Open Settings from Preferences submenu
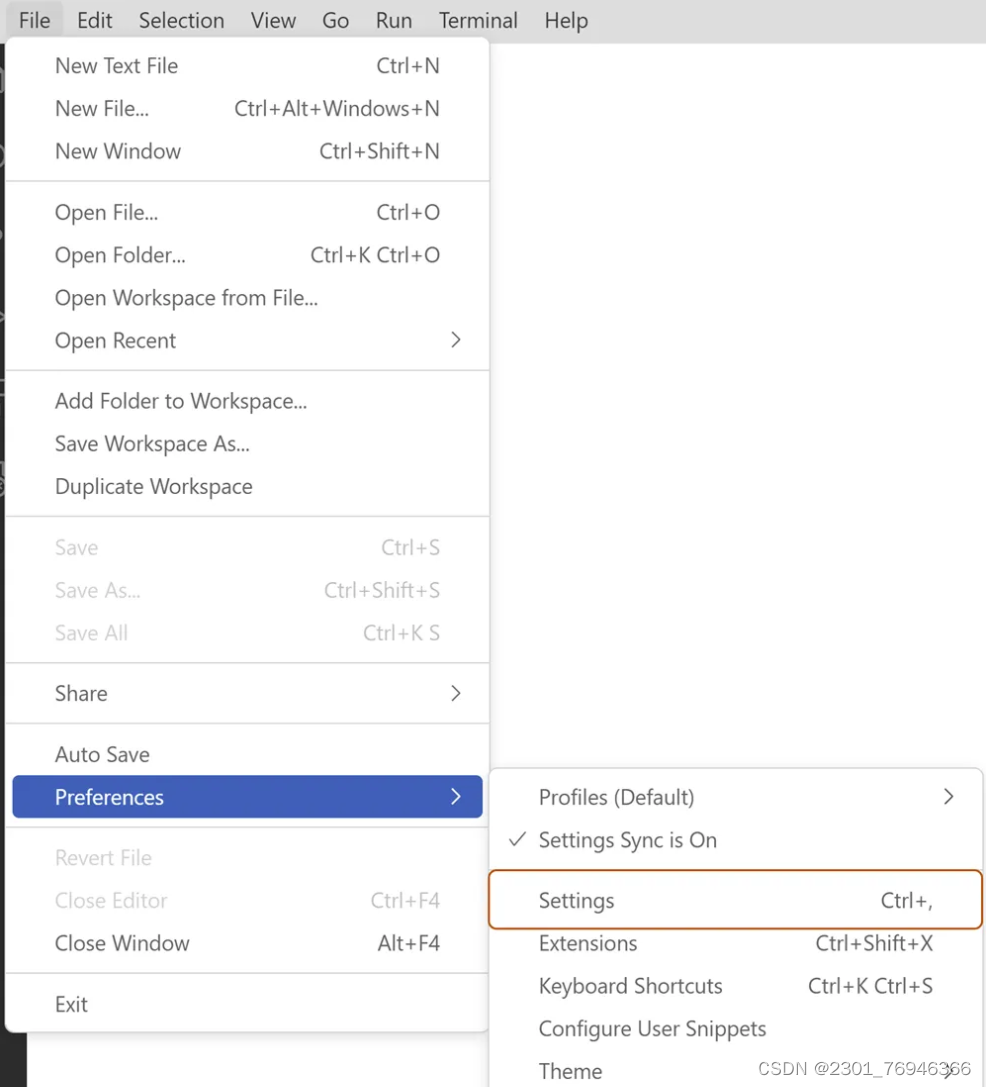 (x=736, y=900)
